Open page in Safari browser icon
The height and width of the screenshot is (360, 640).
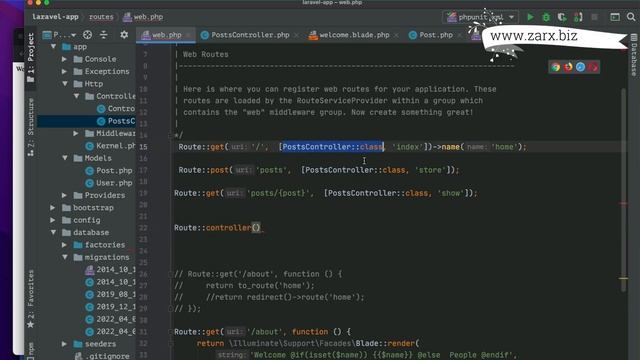(x=580, y=67)
